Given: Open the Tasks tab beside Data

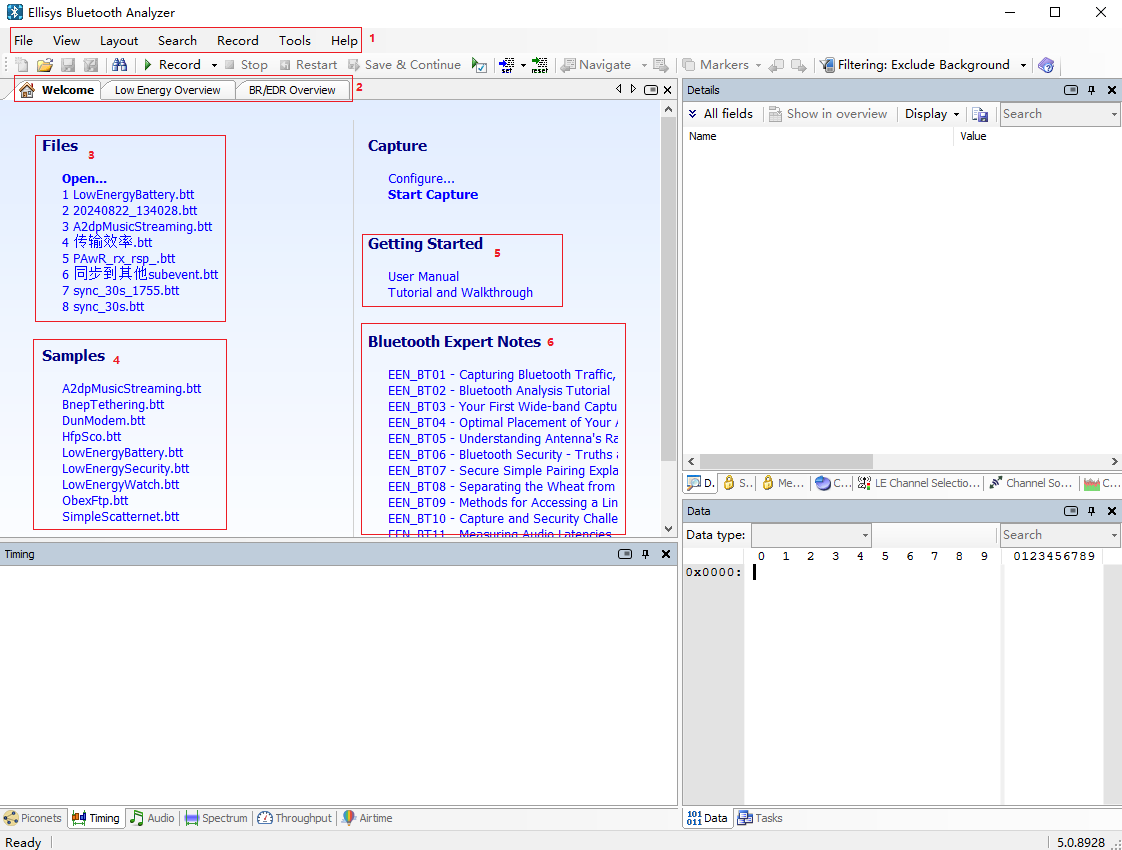Looking at the screenshot, I should [760, 818].
